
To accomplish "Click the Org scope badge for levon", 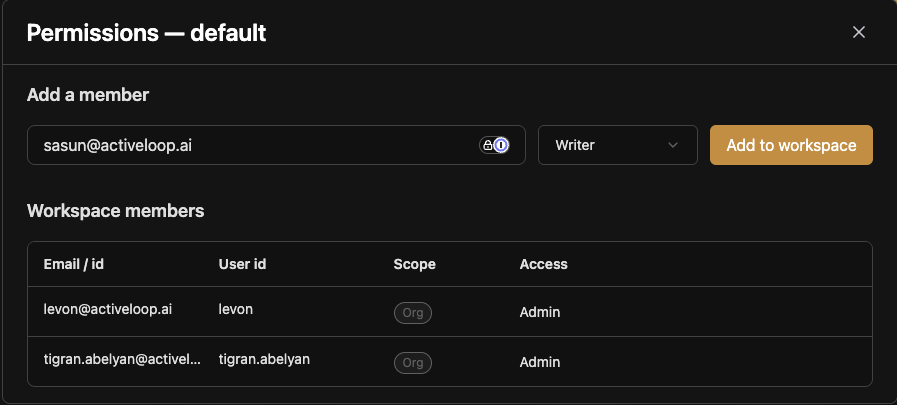I will (x=412, y=313).
